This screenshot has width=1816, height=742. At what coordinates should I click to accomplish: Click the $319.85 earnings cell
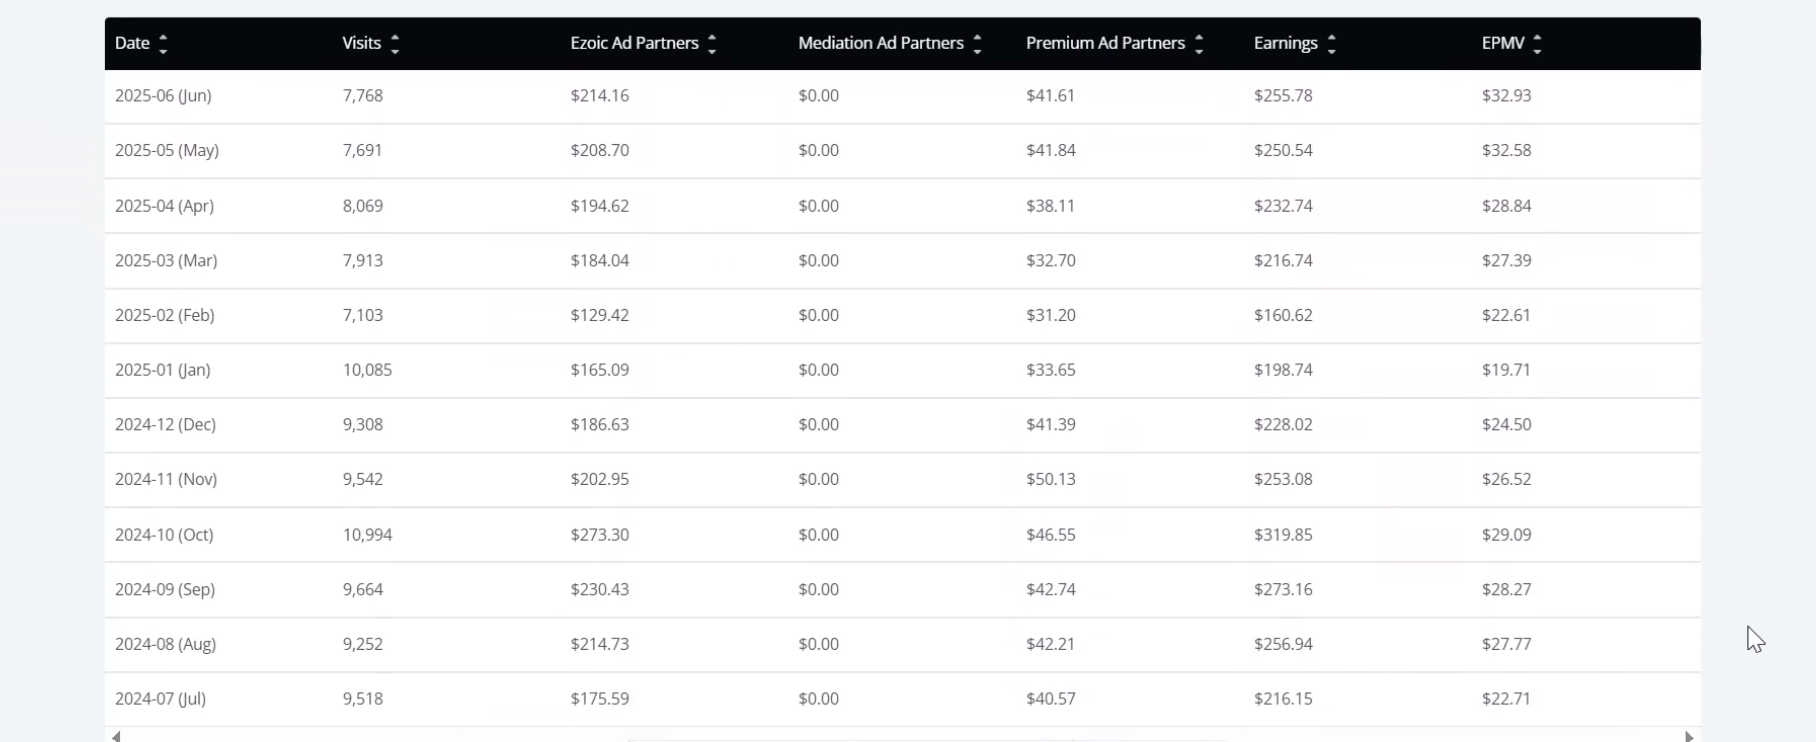(1283, 535)
